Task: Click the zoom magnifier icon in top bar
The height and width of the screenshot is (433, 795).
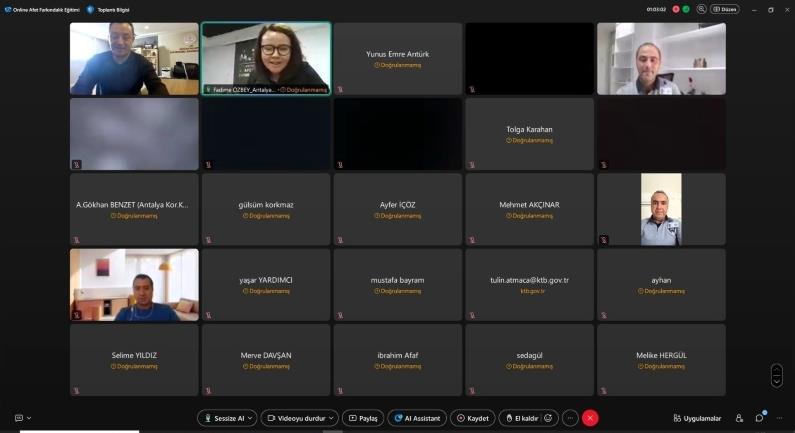Action: pyautogui.click(x=701, y=9)
